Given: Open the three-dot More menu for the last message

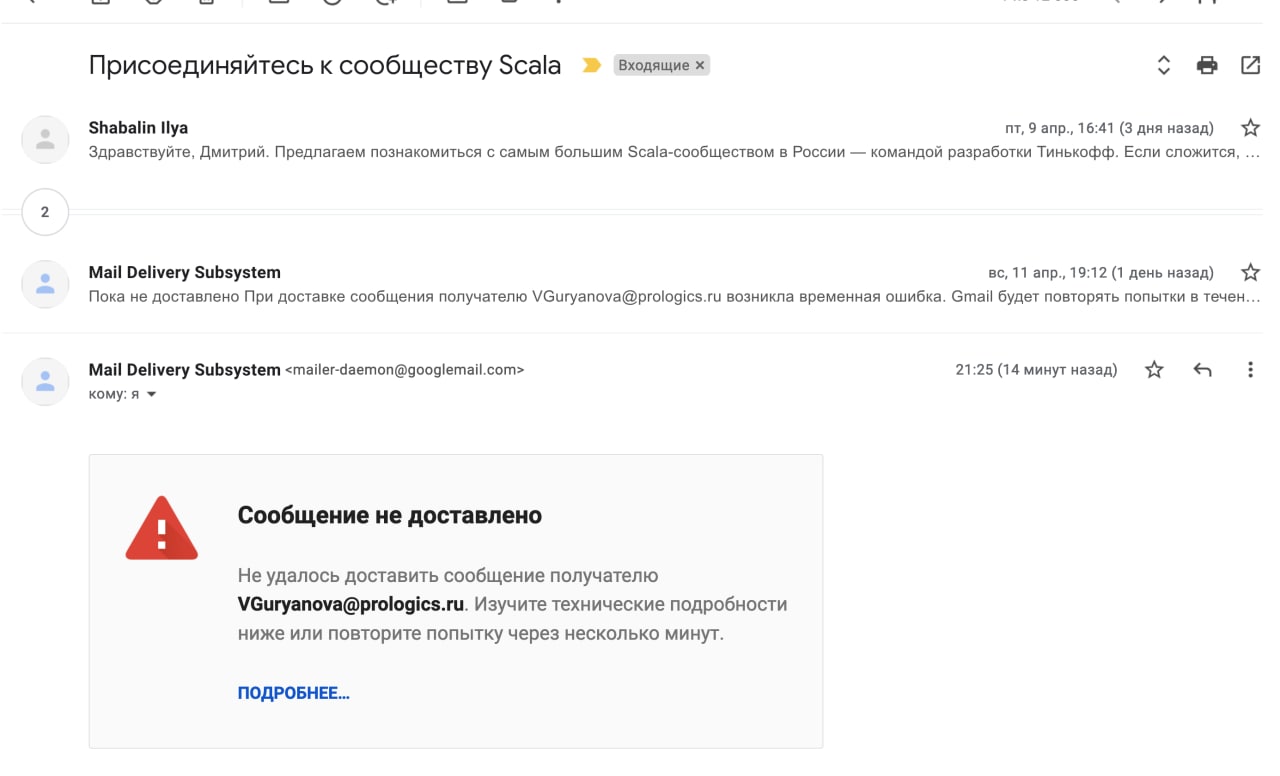Looking at the screenshot, I should [x=1250, y=370].
